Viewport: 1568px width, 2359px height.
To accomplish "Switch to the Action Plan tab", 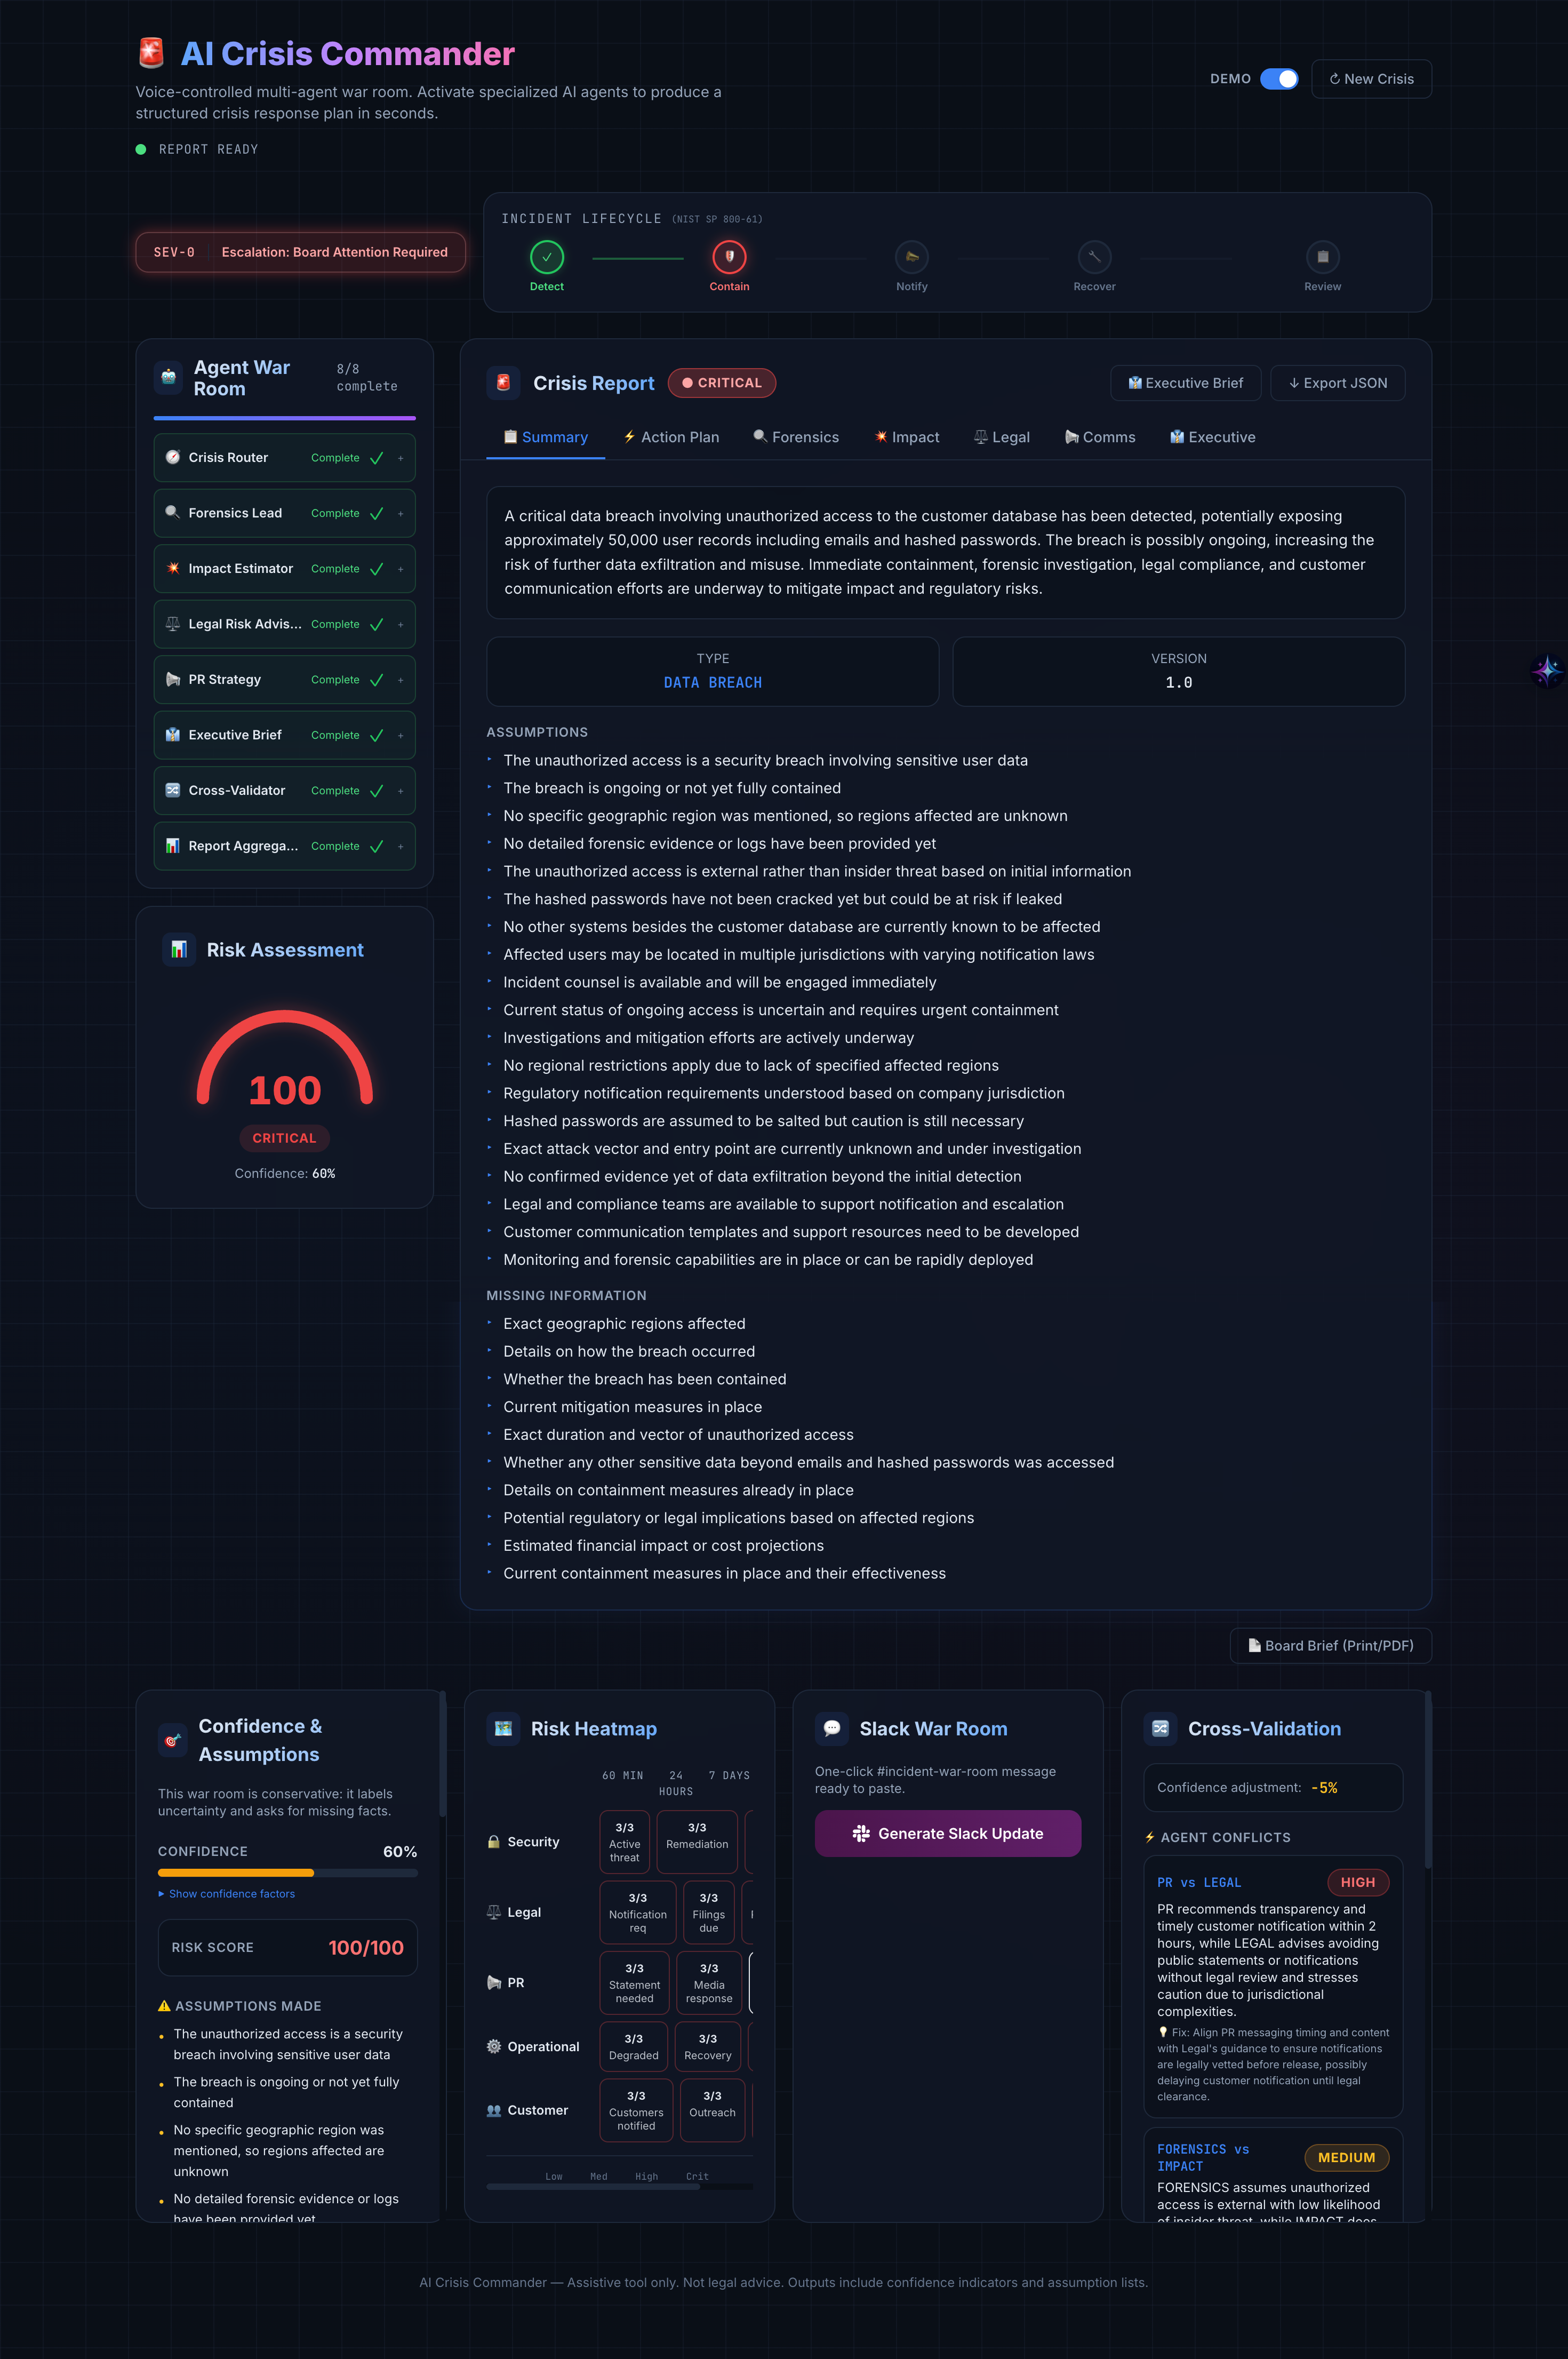I will point(671,437).
